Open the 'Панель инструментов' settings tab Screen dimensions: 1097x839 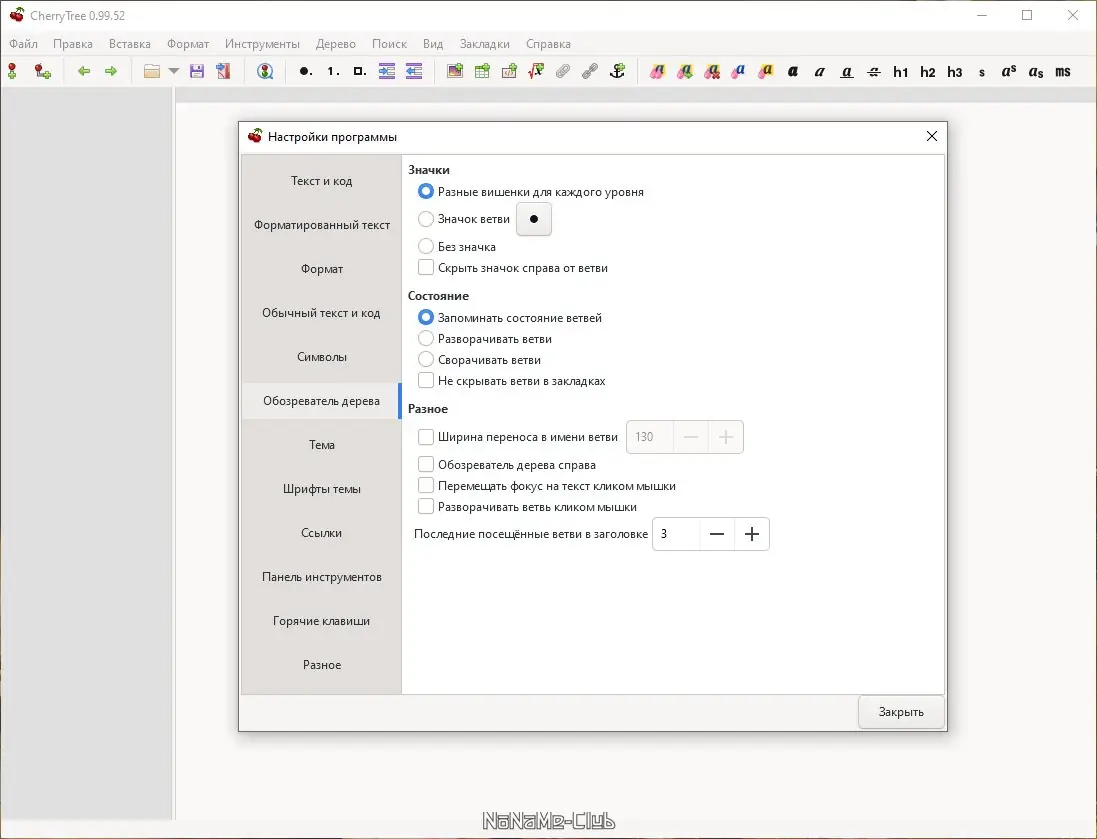[x=321, y=577]
